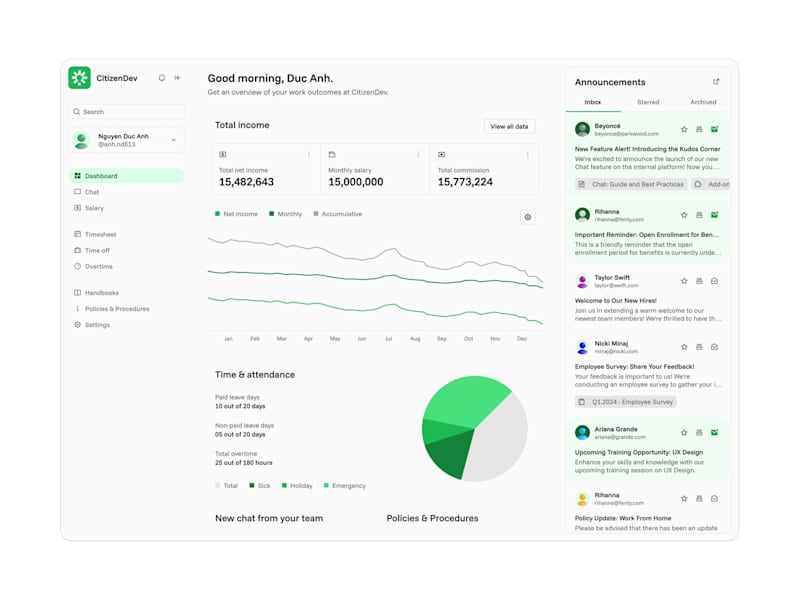Mark Ariana Grande announcement as read
800x600 pixels.
tap(714, 433)
